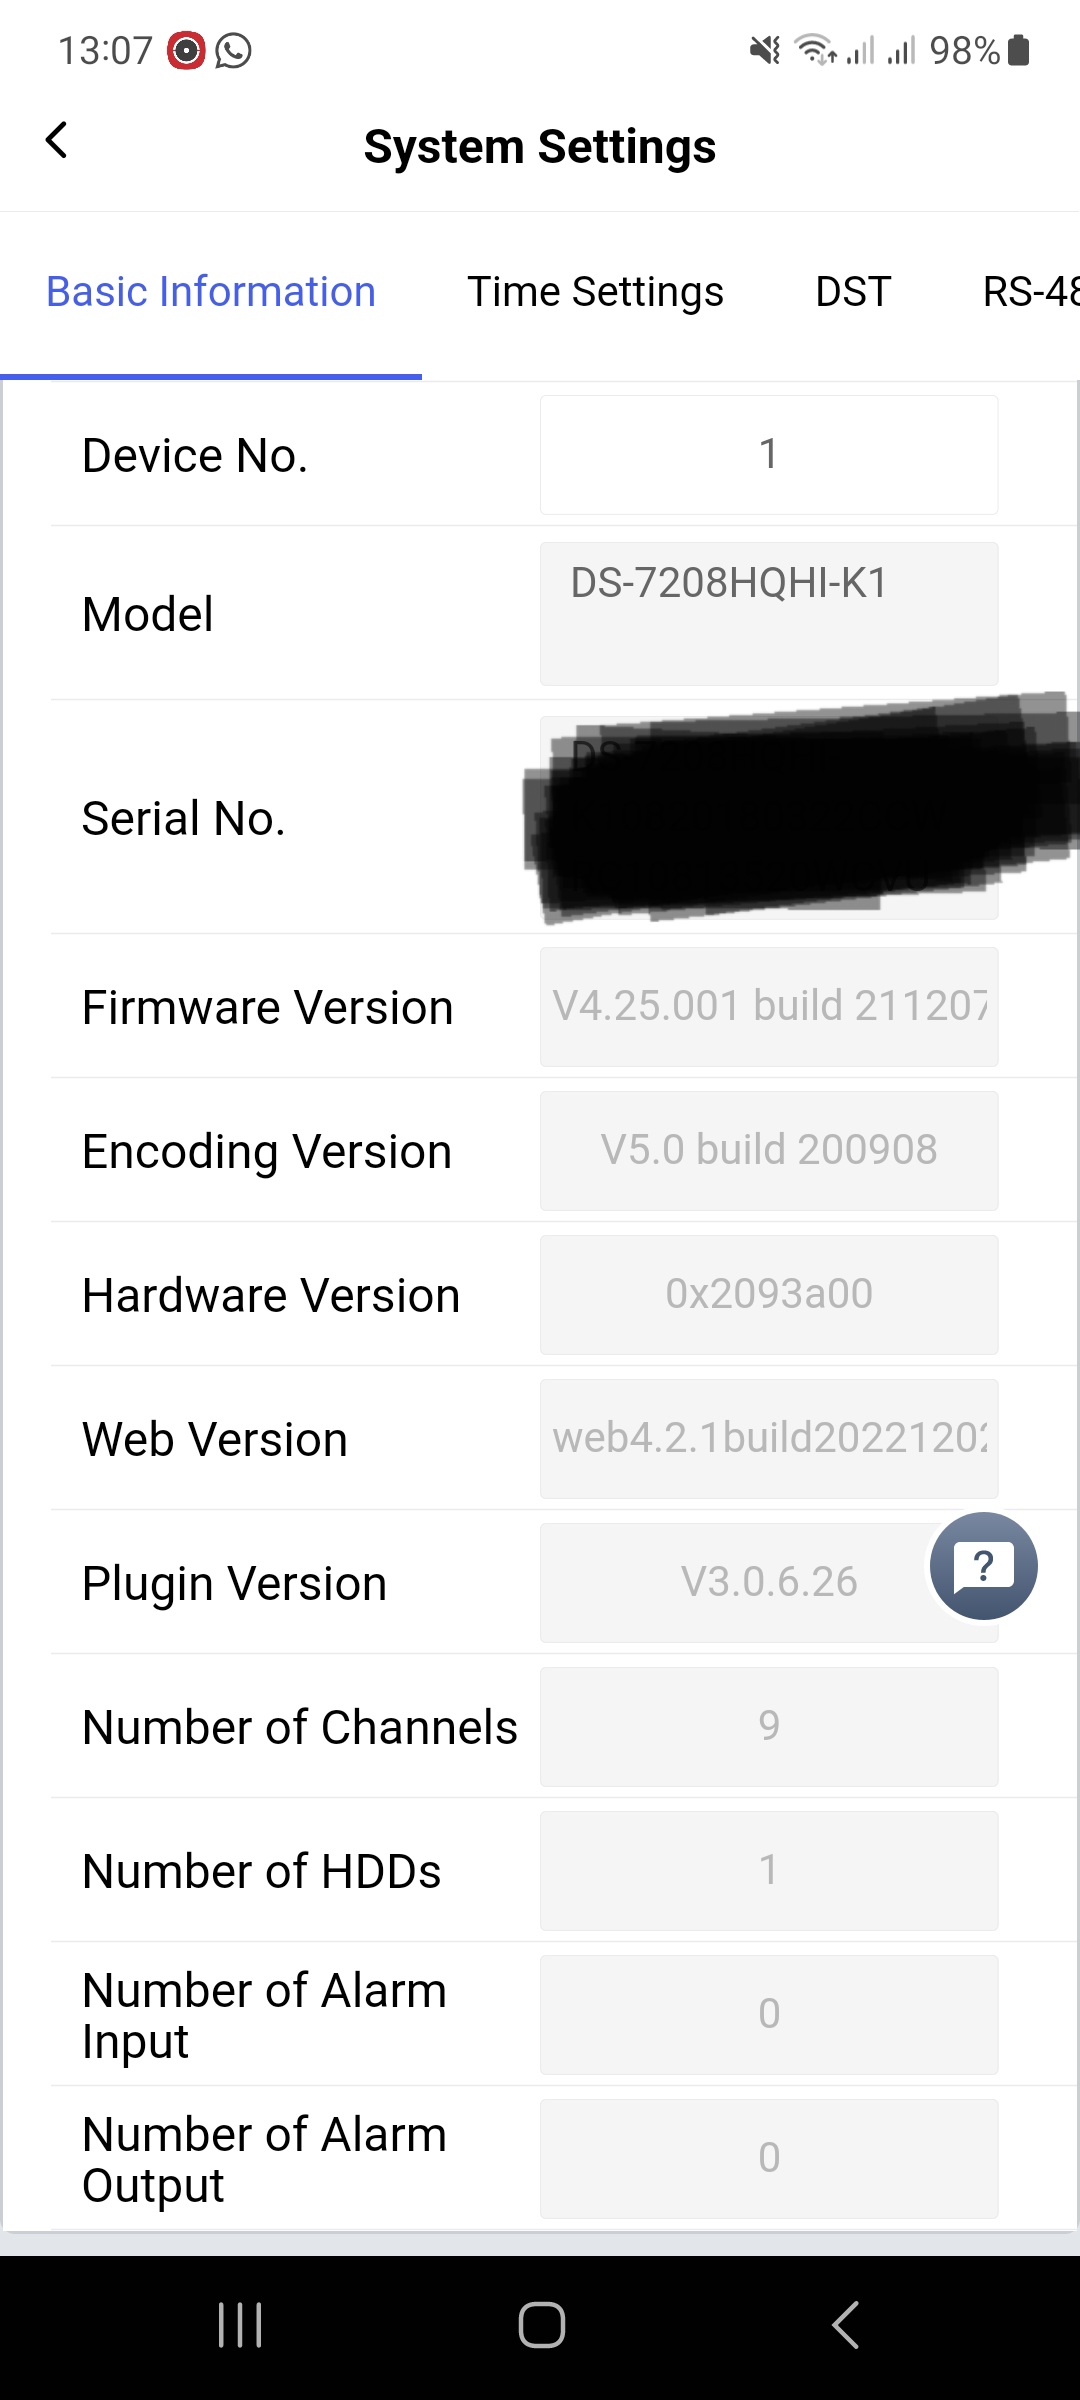The width and height of the screenshot is (1080, 2400).
Task: Tap the Firmware Version field
Action: click(768, 1007)
